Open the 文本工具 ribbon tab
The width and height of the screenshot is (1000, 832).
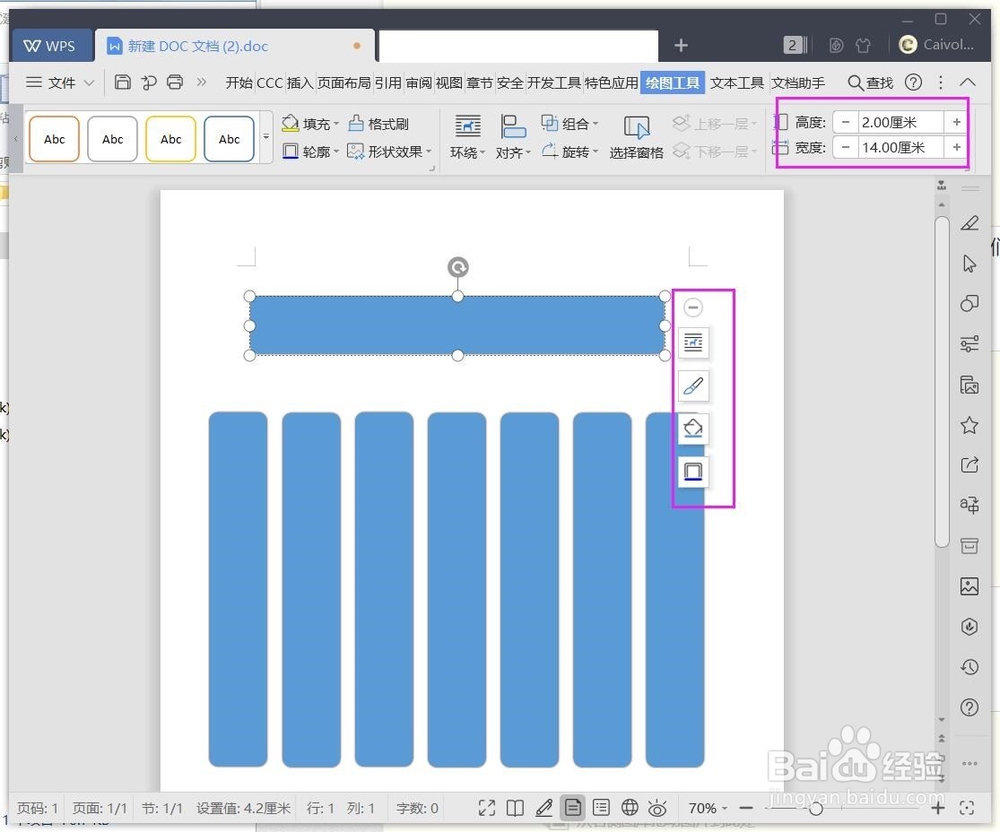tap(737, 83)
